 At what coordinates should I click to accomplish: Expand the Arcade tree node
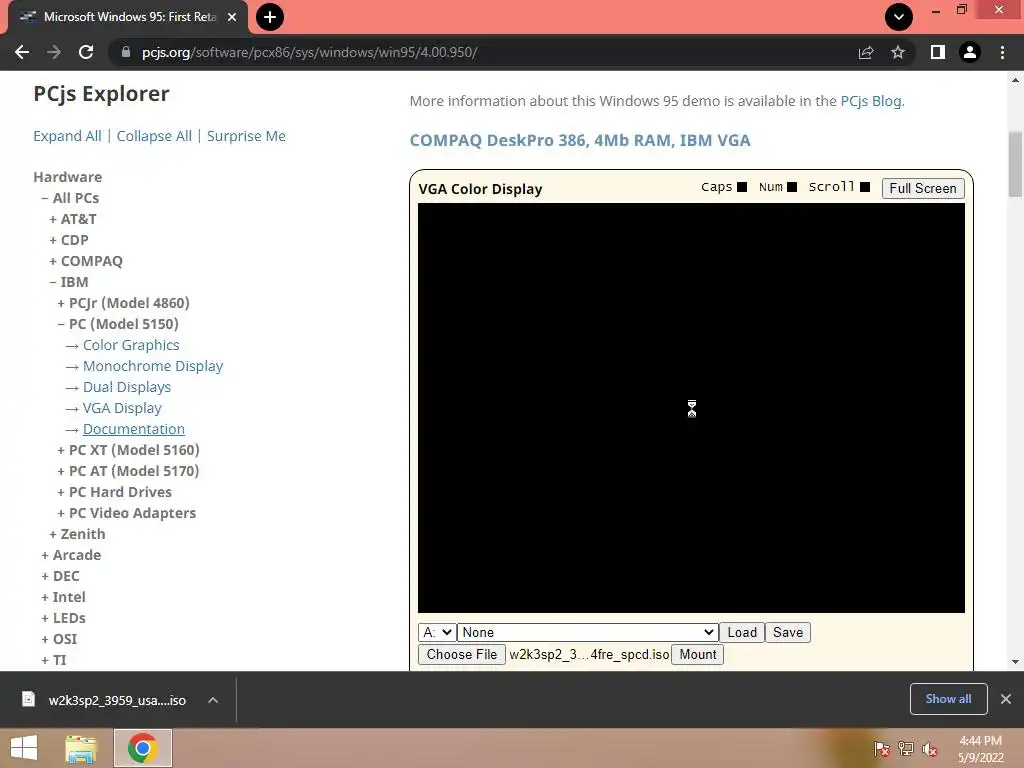click(71, 555)
